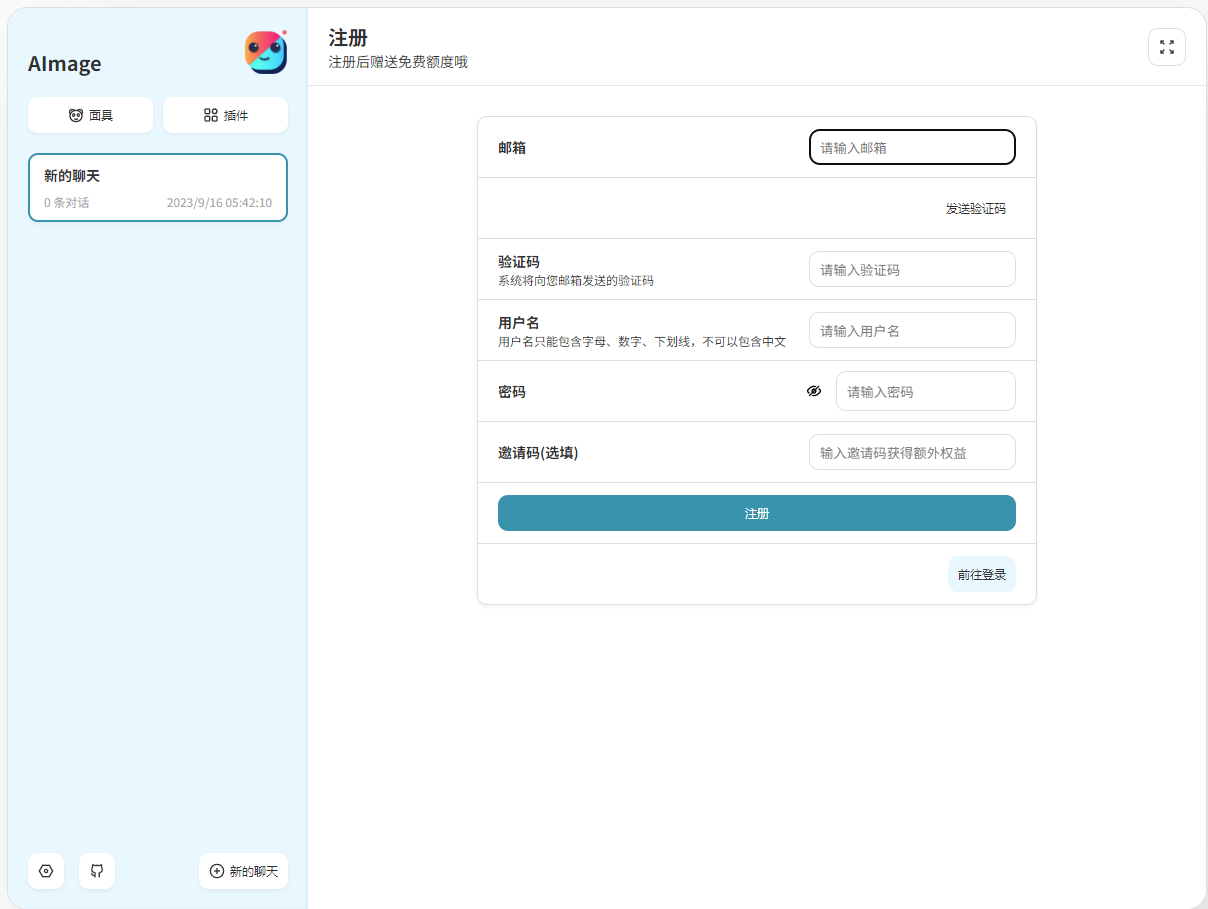Click 发送验证码 to send verification code

tap(976, 208)
